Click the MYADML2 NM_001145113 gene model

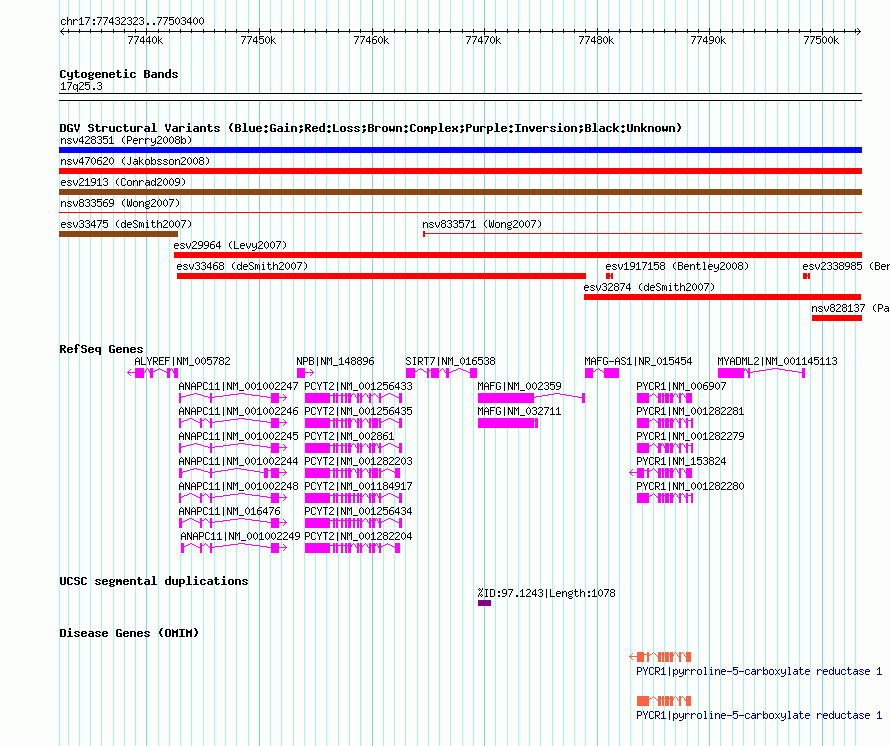[761, 372]
